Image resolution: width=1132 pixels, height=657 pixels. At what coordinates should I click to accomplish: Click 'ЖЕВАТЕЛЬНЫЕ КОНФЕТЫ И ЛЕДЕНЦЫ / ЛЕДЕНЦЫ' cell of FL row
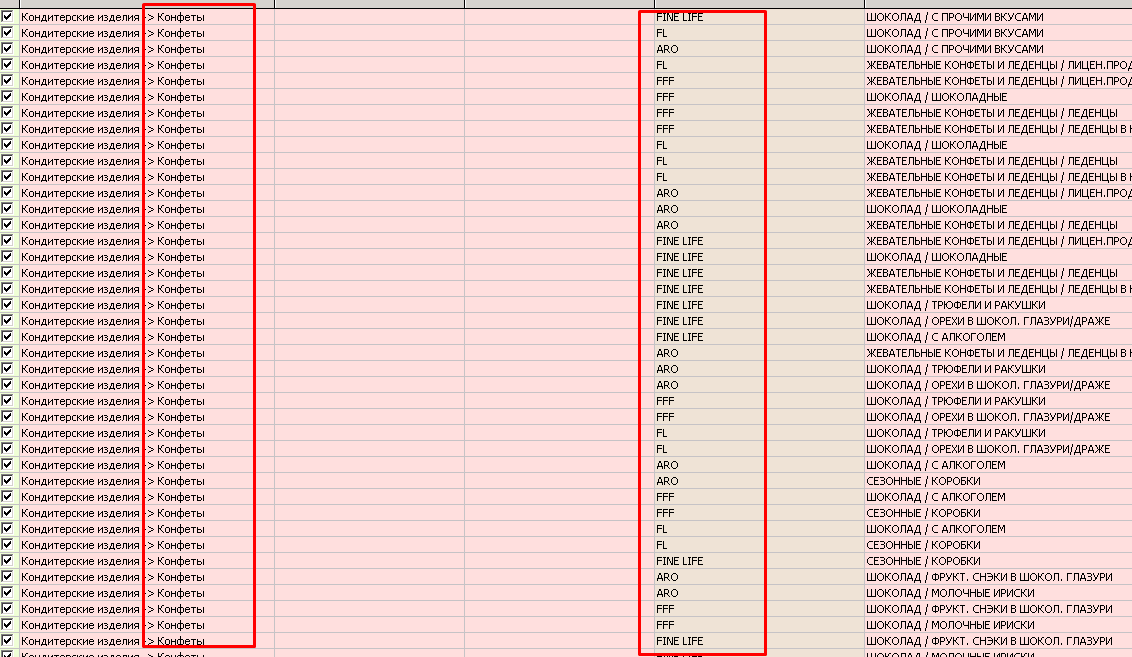pos(998,161)
